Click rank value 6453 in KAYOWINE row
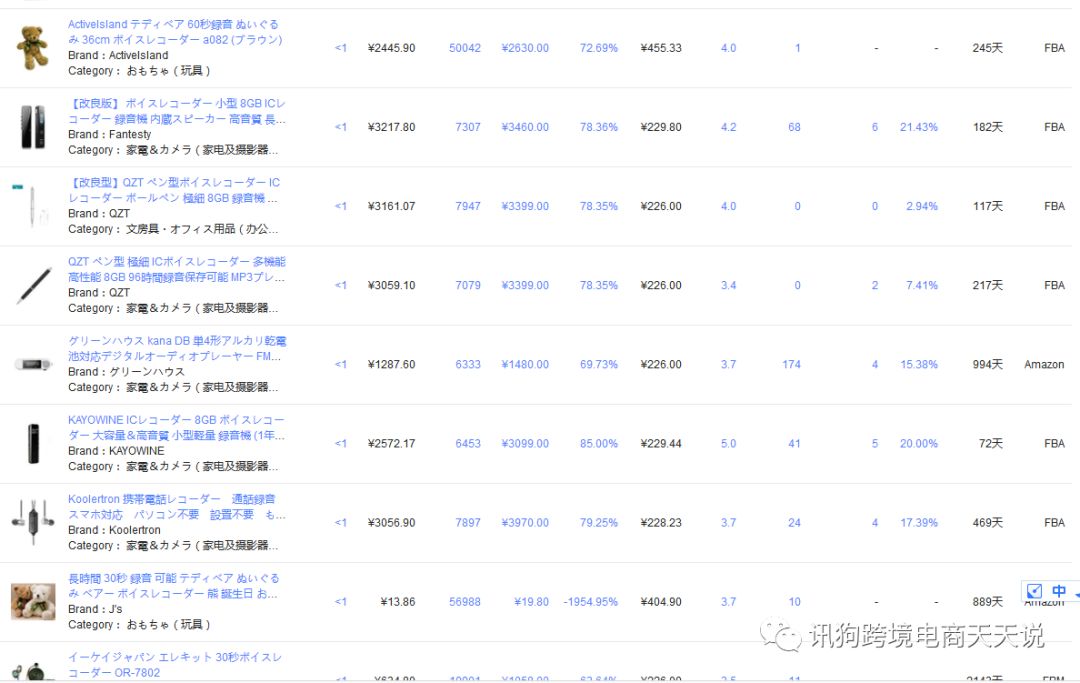 [x=468, y=444]
